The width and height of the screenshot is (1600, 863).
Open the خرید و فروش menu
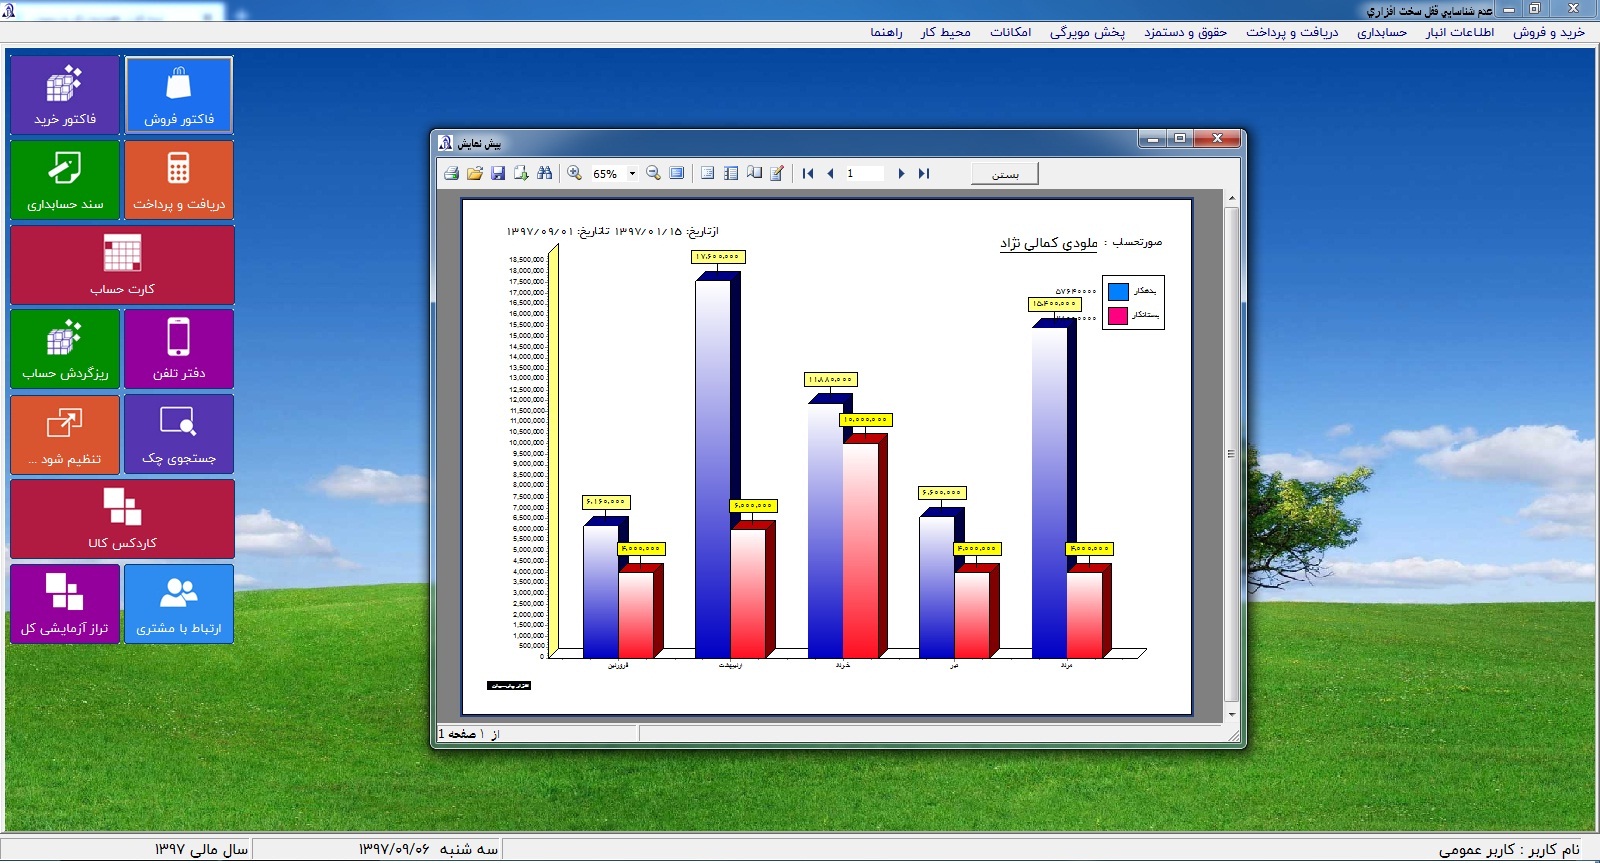click(x=1548, y=32)
